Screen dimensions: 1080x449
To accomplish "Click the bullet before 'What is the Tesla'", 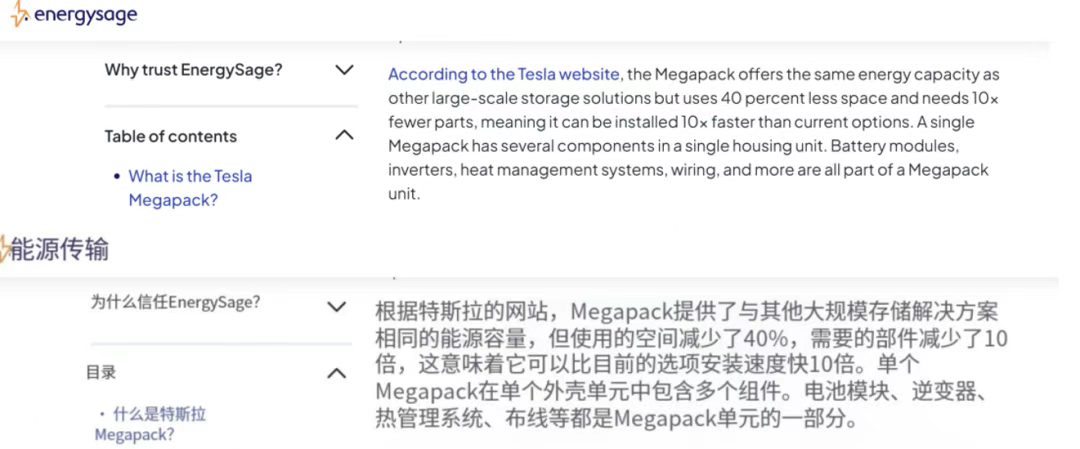I will (x=117, y=176).
